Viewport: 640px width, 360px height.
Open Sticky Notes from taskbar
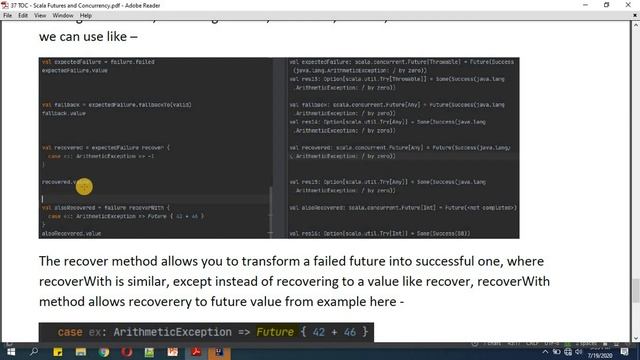pos(58,352)
